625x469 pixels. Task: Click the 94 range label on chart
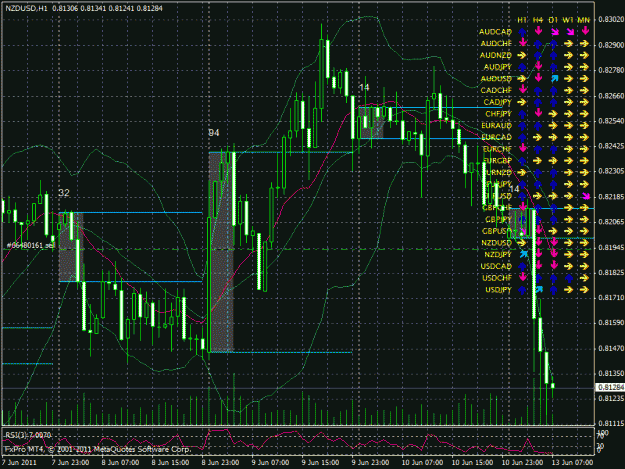point(214,133)
